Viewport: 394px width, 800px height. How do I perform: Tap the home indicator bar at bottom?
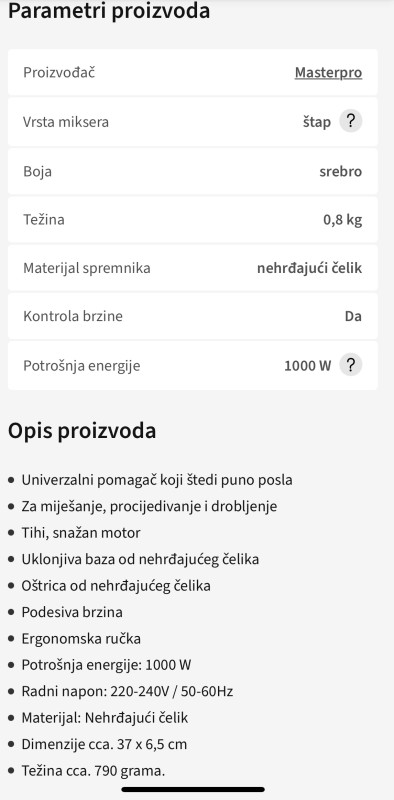click(193, 789)
